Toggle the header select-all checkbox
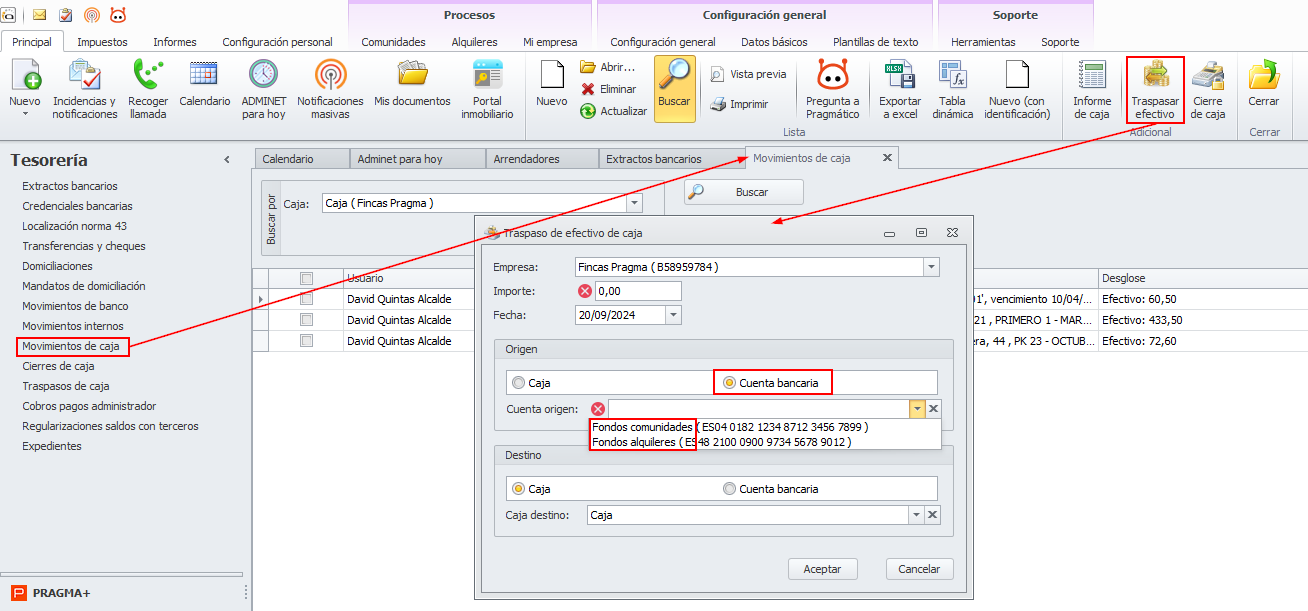Image resolution: width=1308 pixels, height=611 pixels. pyautogui.click(x=306, y=278)
